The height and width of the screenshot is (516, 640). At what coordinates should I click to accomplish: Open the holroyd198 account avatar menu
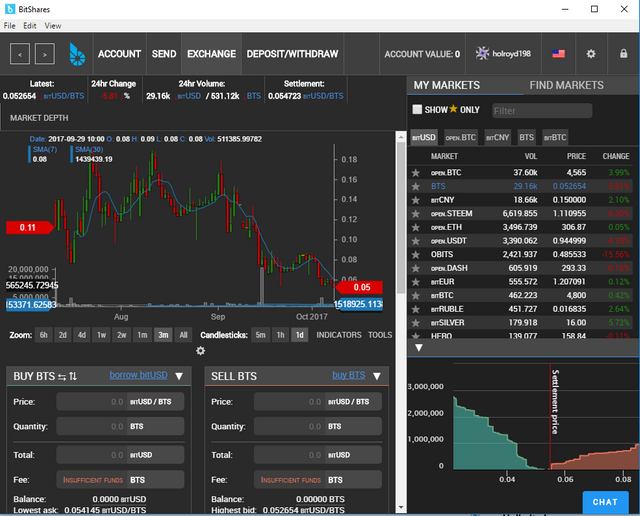click(503, 53)
